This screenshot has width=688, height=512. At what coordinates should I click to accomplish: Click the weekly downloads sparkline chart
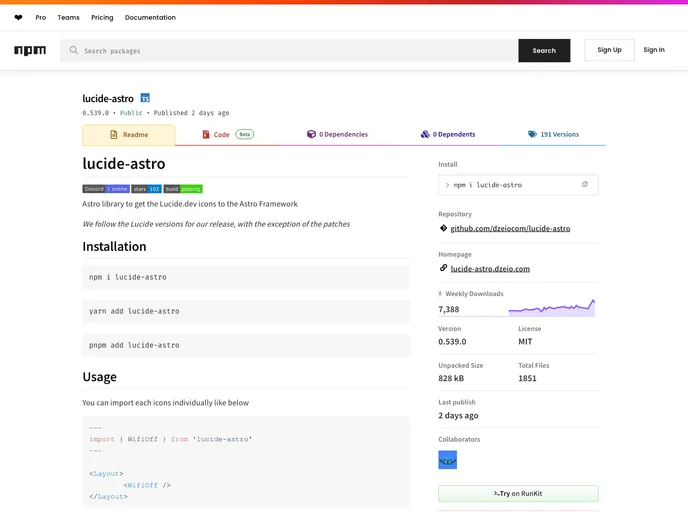pos(552,308)
